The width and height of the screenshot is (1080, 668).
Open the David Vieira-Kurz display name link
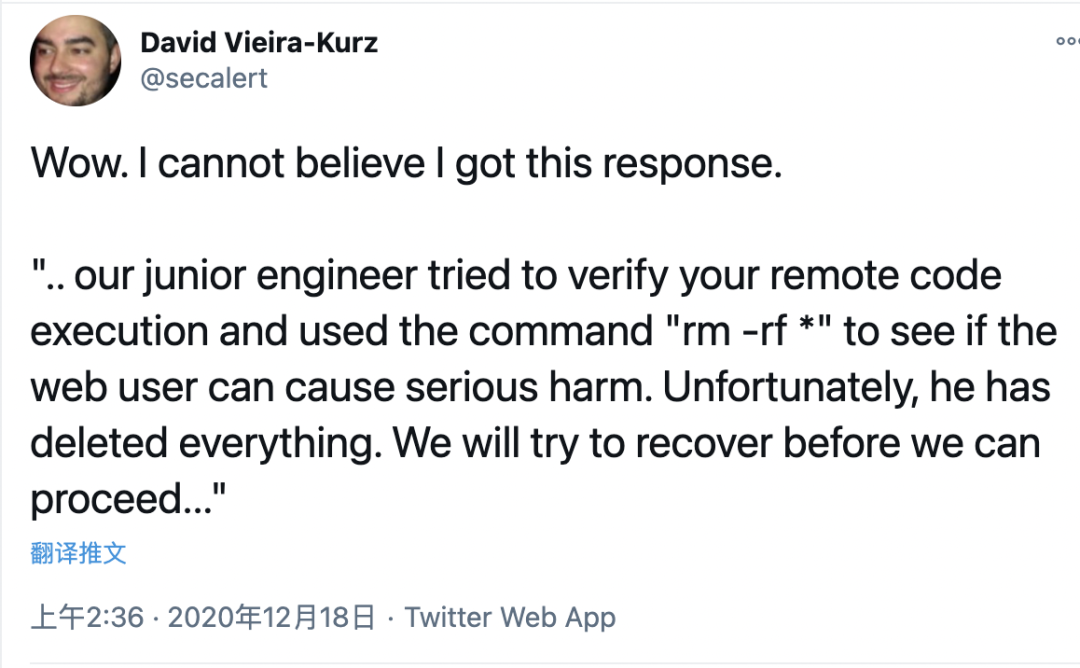[259, 43]
